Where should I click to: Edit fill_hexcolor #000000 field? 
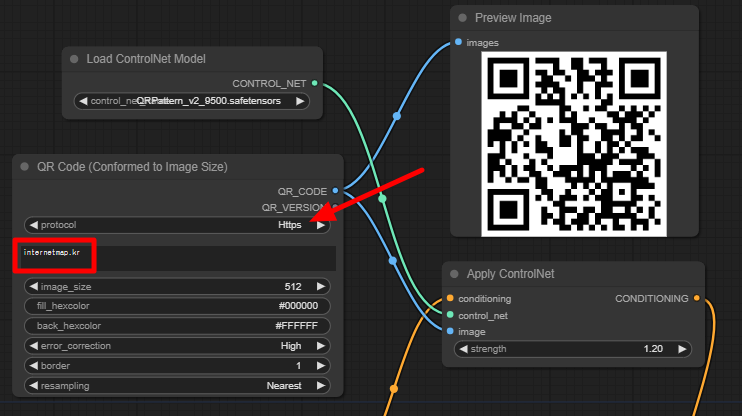[x=177, y=306]
